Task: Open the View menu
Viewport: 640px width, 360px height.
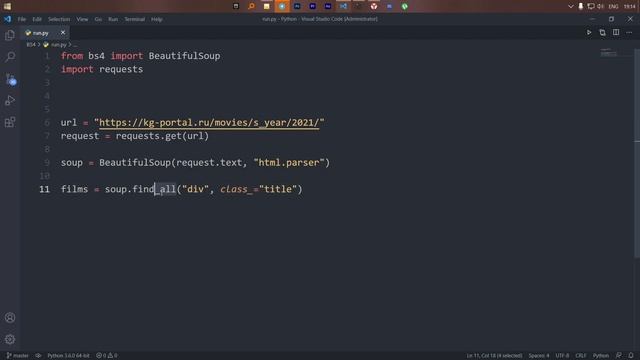Action: [x=82, y=19]
